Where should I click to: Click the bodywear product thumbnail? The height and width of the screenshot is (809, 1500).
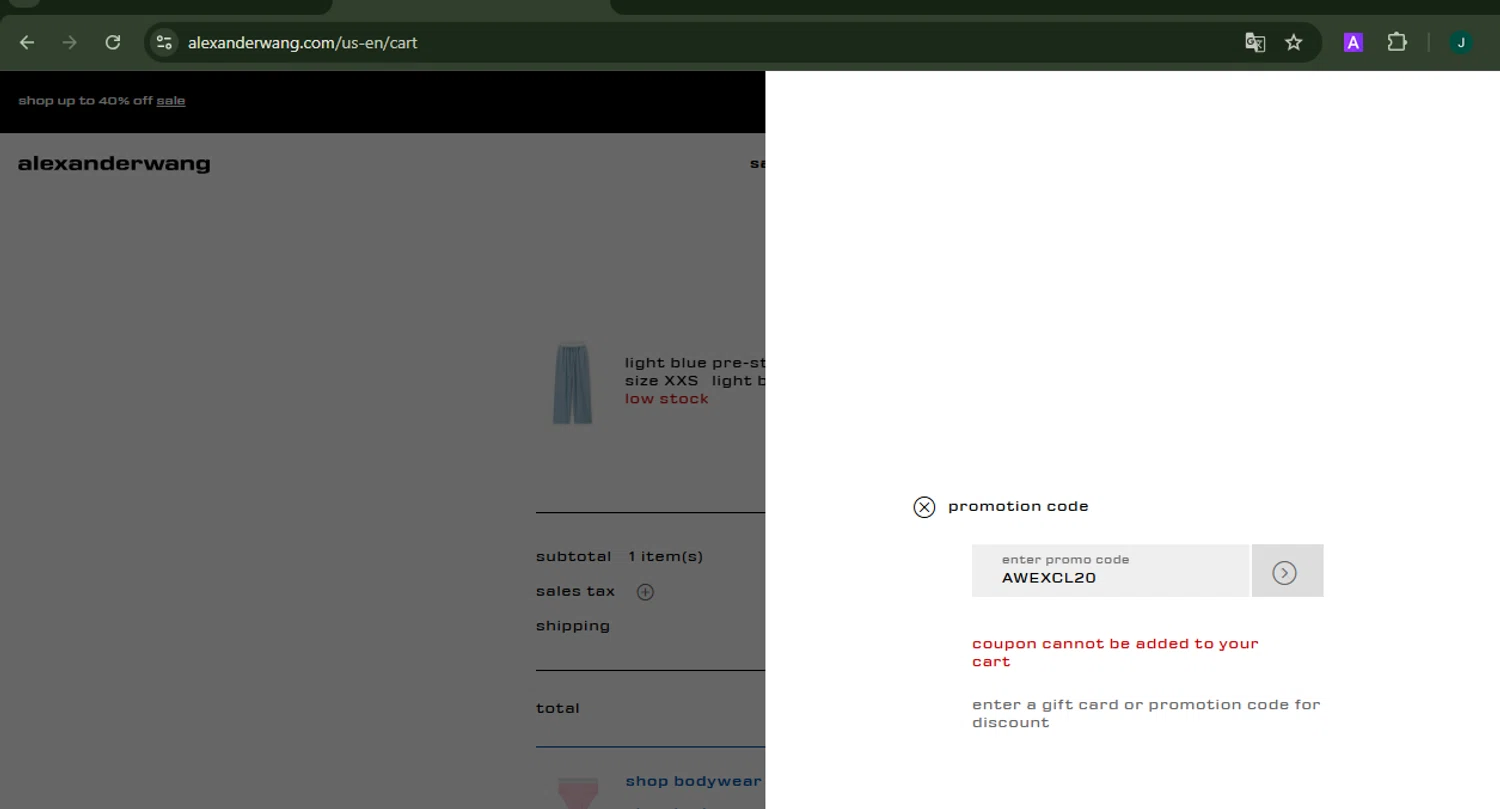click(576, 792)
